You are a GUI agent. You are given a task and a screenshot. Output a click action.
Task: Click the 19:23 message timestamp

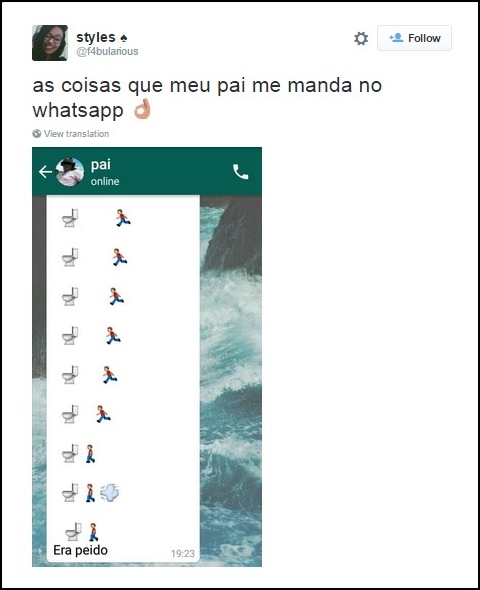183,554
